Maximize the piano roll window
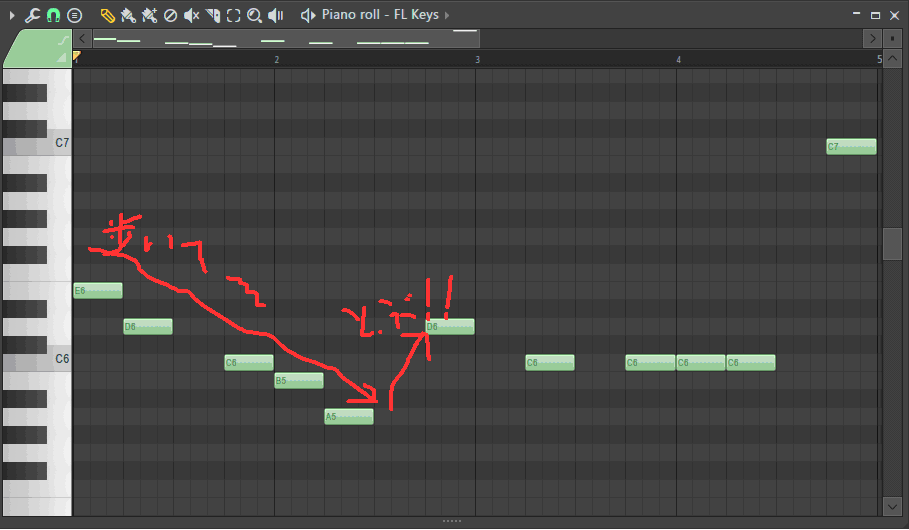 click(875, 15)
